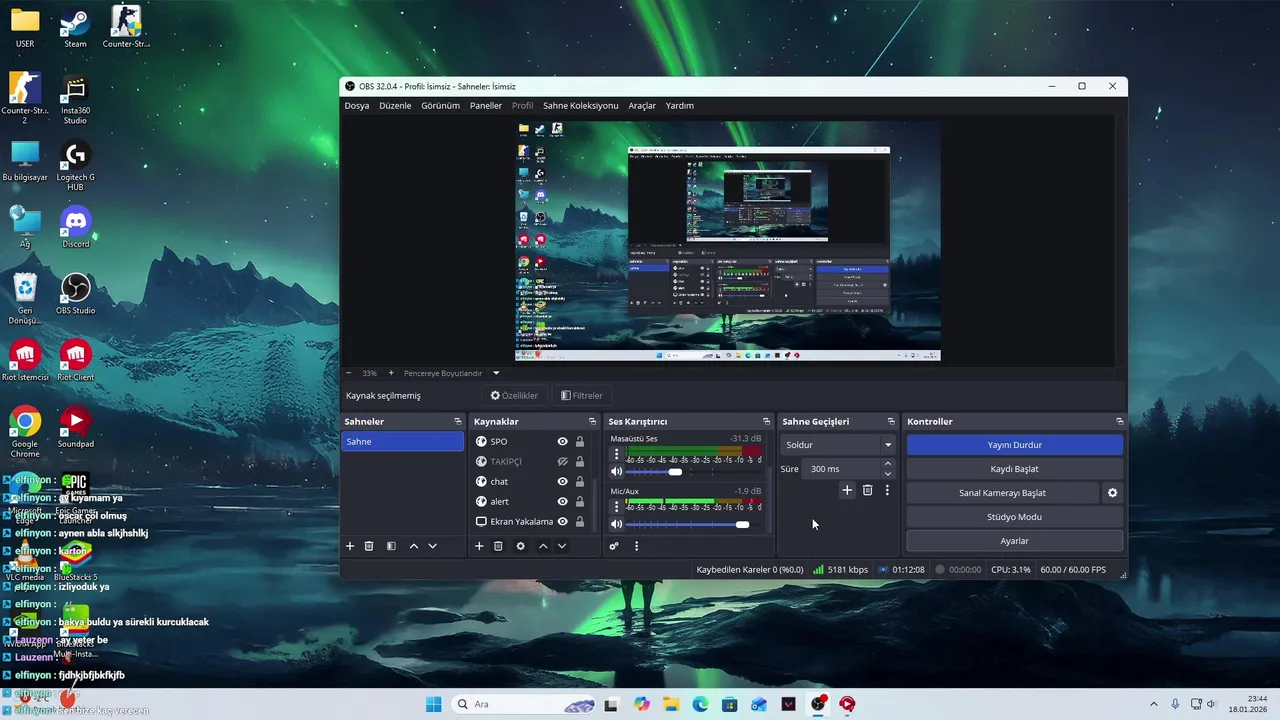Open source properties gear in Kaynaklar toolbar
Viewport: 1280px width, 720px height.
pos(520,546)
